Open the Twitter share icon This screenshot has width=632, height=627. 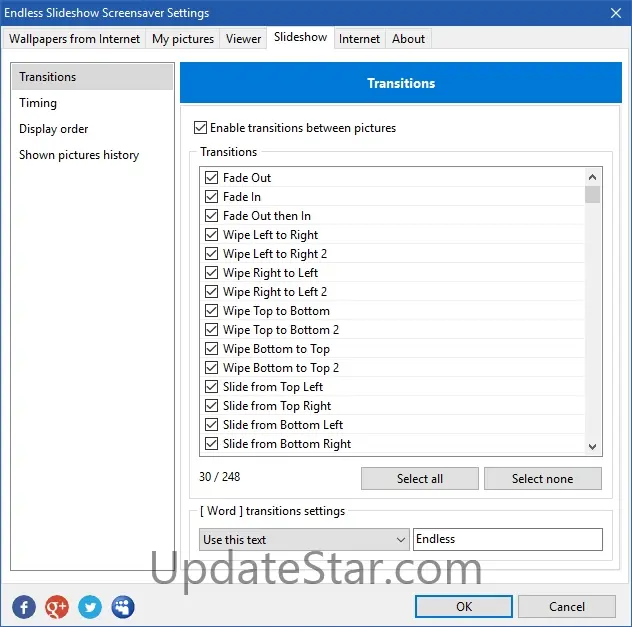(90, 607)
